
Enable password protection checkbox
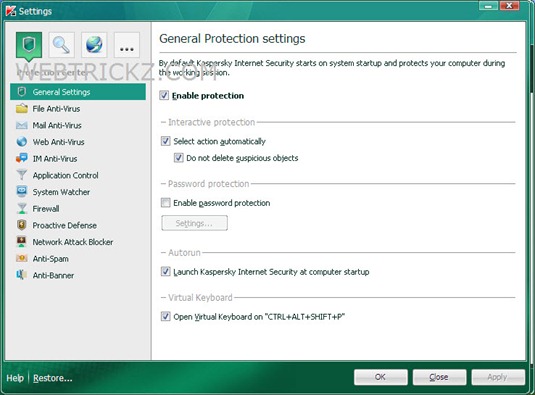pos(165,203)
